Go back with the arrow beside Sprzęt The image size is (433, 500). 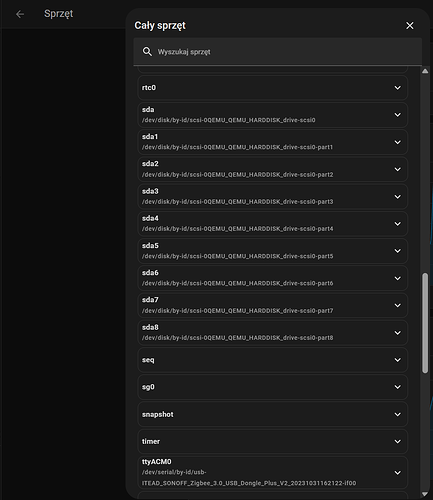coord(20,14)
